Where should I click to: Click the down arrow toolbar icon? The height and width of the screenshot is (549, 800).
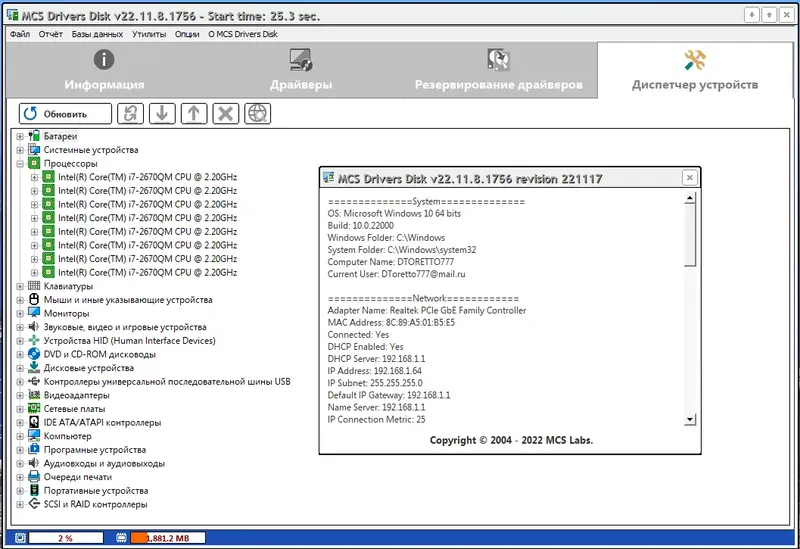162,113
